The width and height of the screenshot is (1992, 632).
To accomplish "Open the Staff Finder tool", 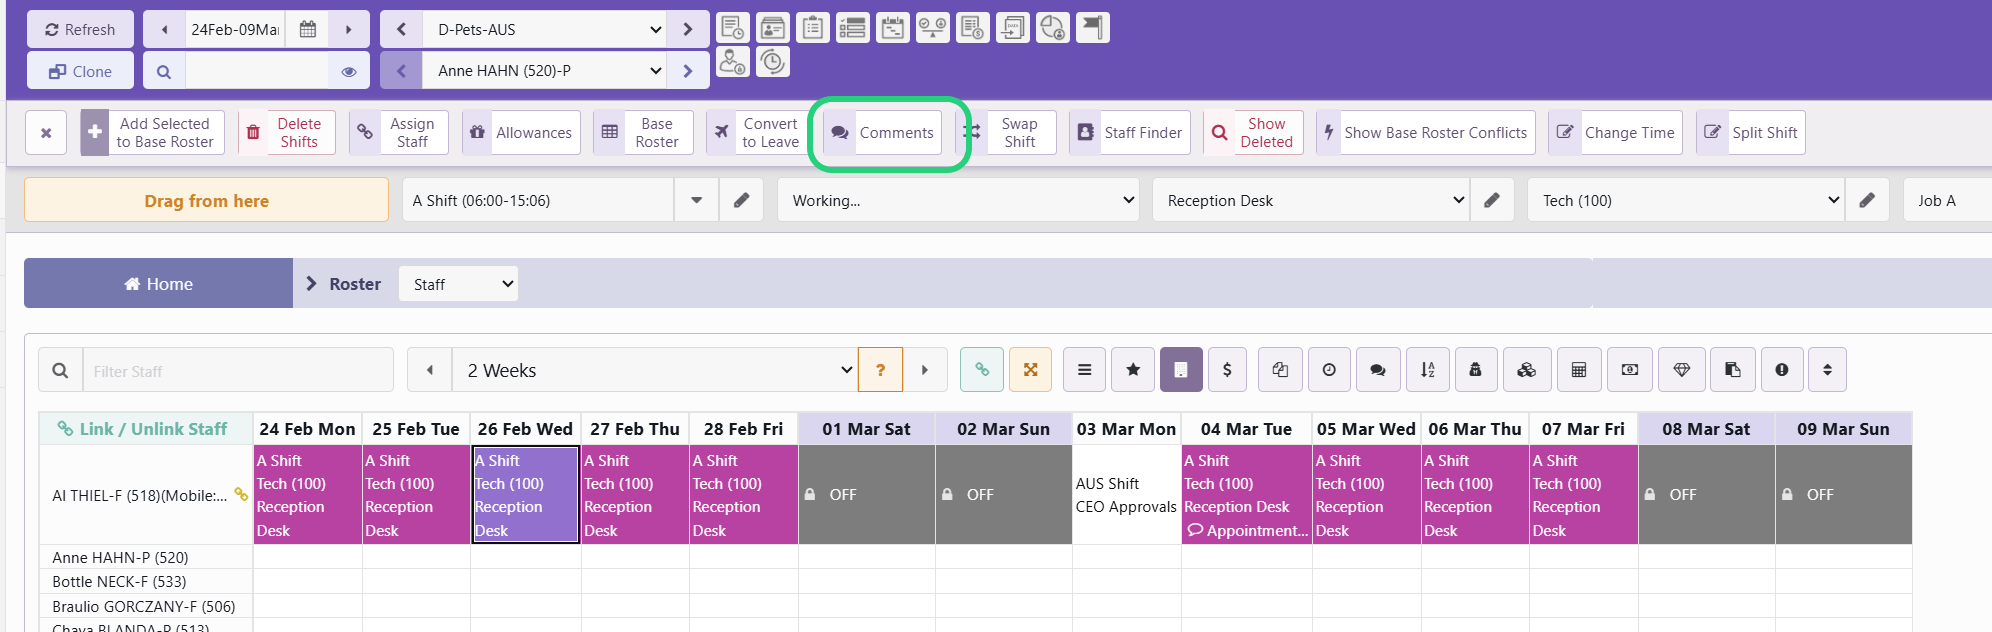I will tap(1130, 132).
